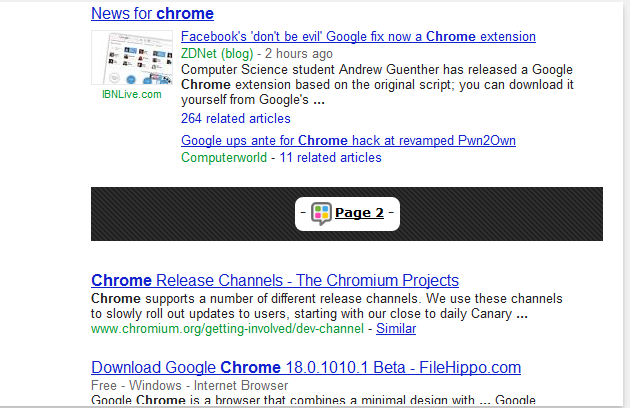Click the "Free - Windows - Internet Browser" line
Image resolution: width=630 pixels, height=408 pixels.
pos(189,385)
